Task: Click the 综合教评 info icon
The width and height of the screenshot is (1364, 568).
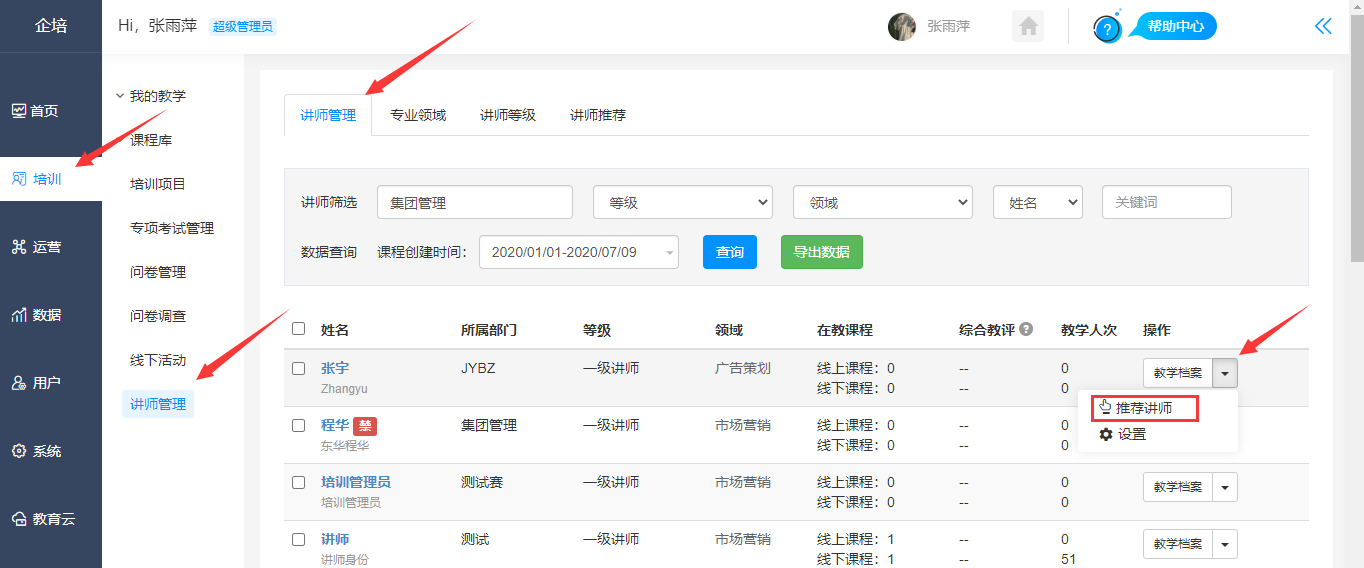Action: click(1026, 329)
